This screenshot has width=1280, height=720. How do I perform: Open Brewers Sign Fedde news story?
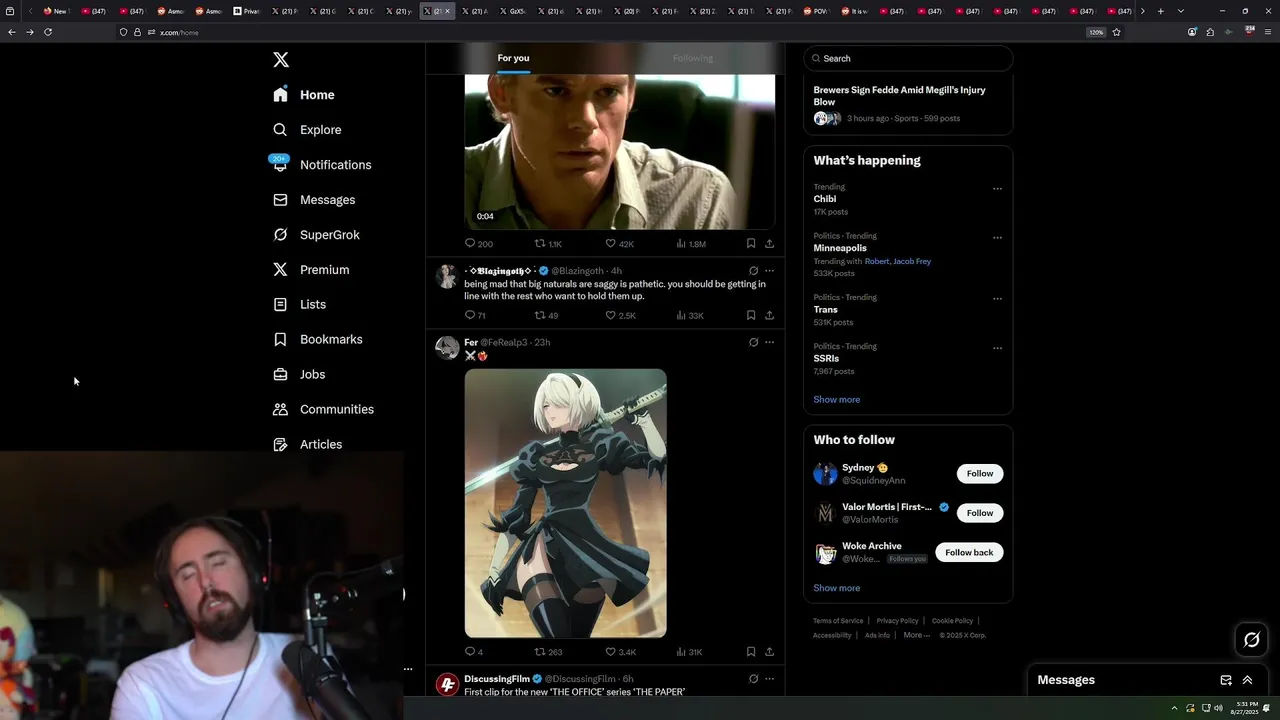click(x=908, y=104)
